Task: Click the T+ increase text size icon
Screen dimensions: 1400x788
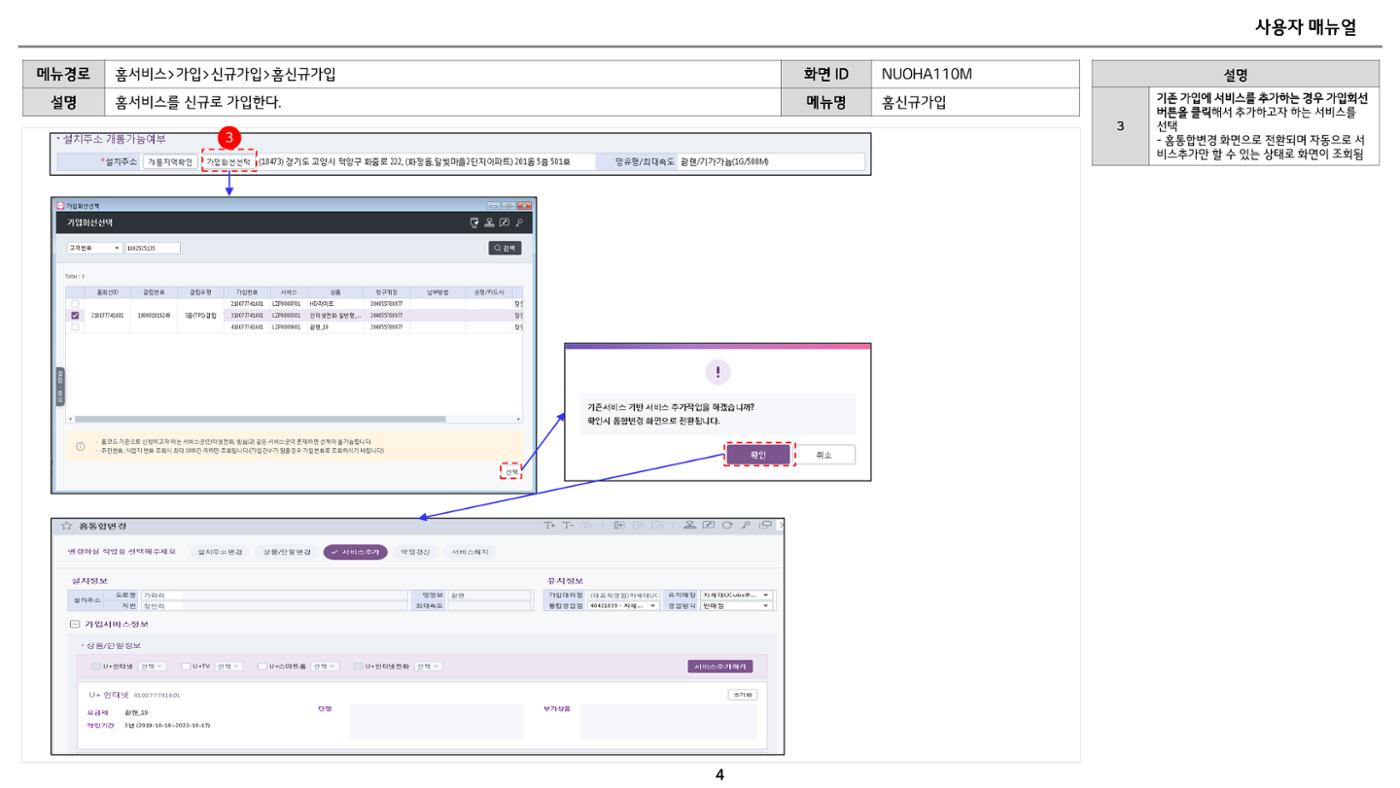Action: pos(549,526)
